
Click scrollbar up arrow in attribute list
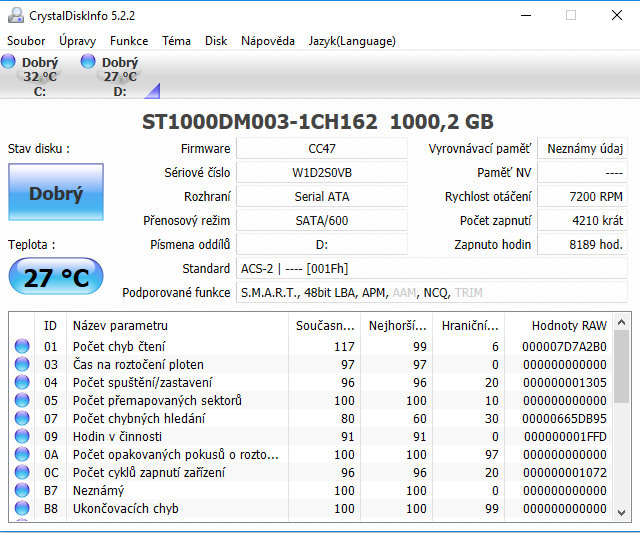point(621,322)
